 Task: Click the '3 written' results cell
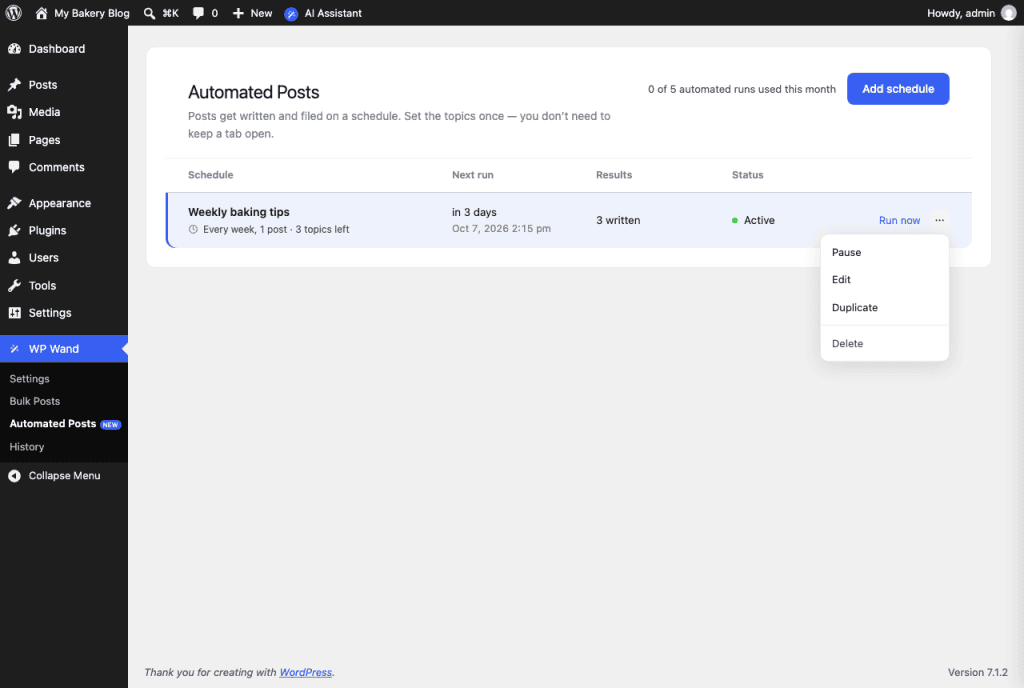click(618, 221)
